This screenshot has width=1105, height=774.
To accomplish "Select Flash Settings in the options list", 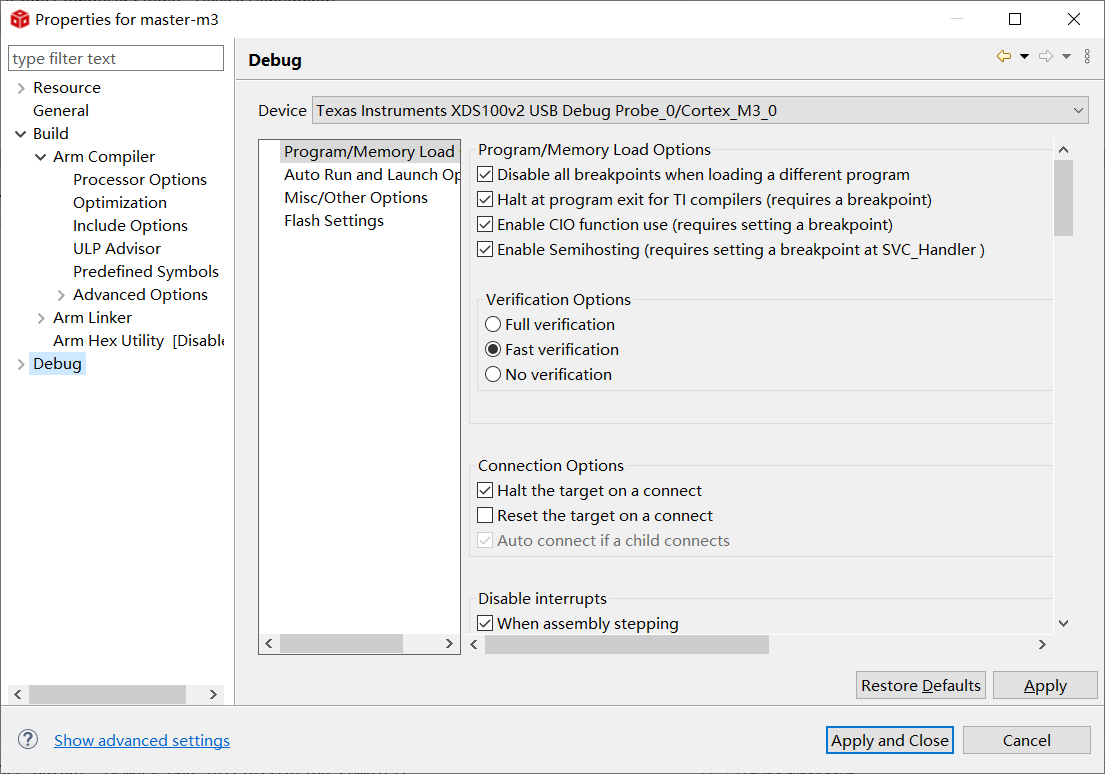I will click(x=334, y=221).
